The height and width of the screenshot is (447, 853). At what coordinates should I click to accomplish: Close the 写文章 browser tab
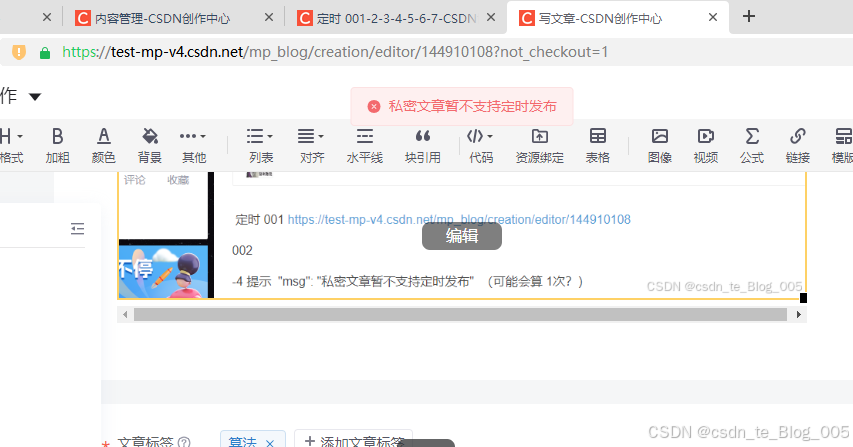click(x=713, y=17)
